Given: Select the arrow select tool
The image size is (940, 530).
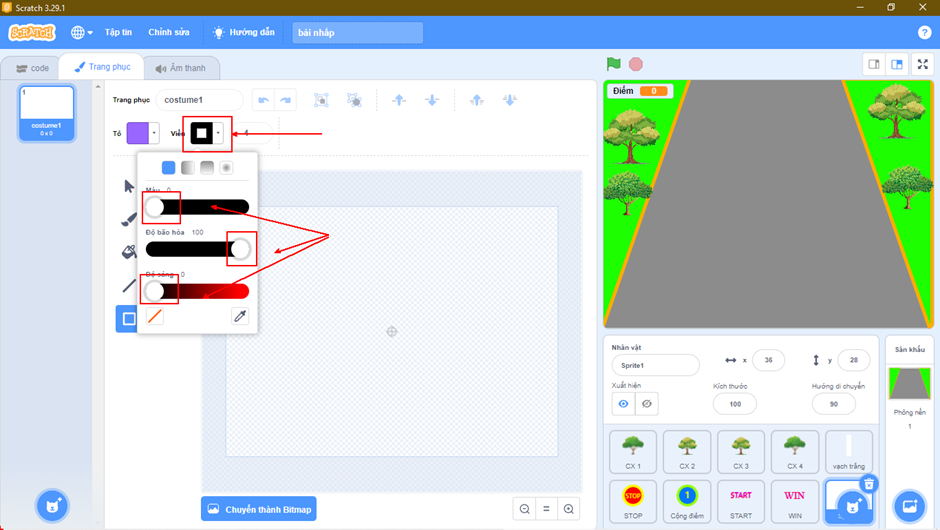Looking at the screenshot, I should (129, 186).
